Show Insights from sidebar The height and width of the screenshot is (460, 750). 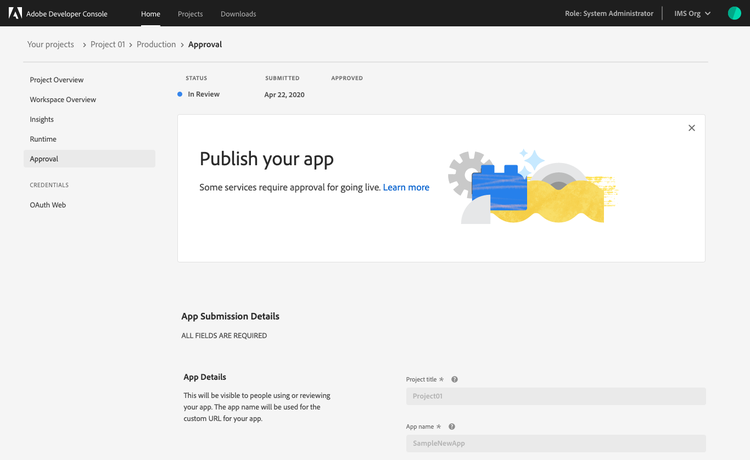click(x=42, y=119)
